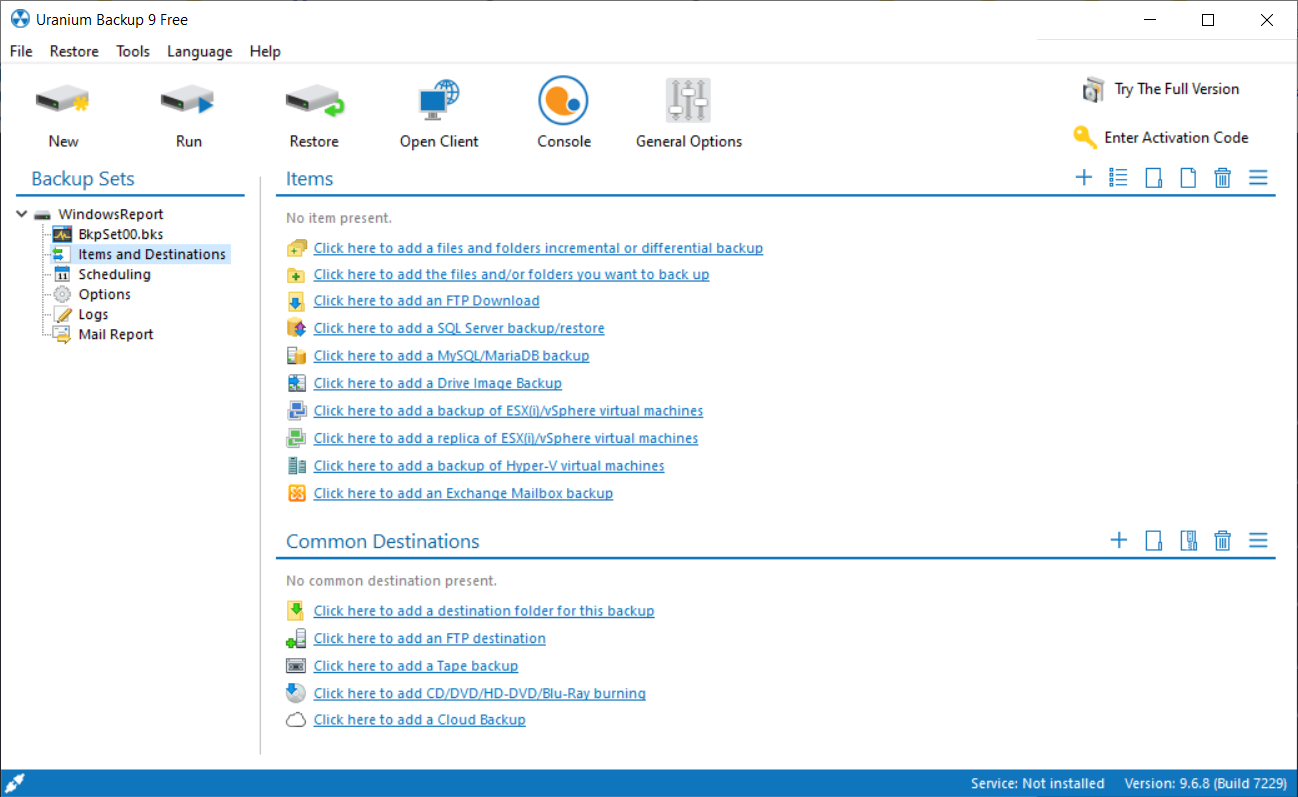The image size is (1298, 797).
Task: Click link to add a Drive Image Backup
Action: [x=437, y=383]
